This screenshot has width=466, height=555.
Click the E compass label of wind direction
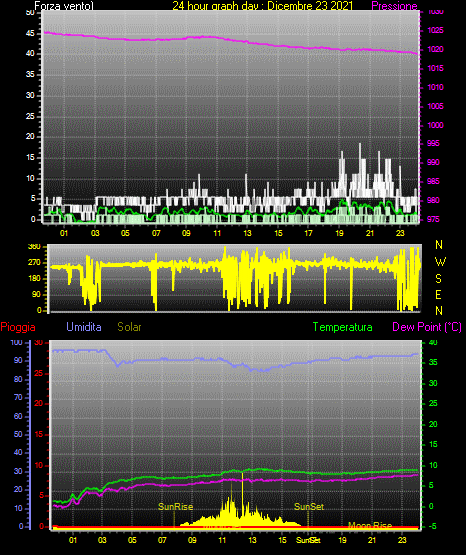point(438,294)
